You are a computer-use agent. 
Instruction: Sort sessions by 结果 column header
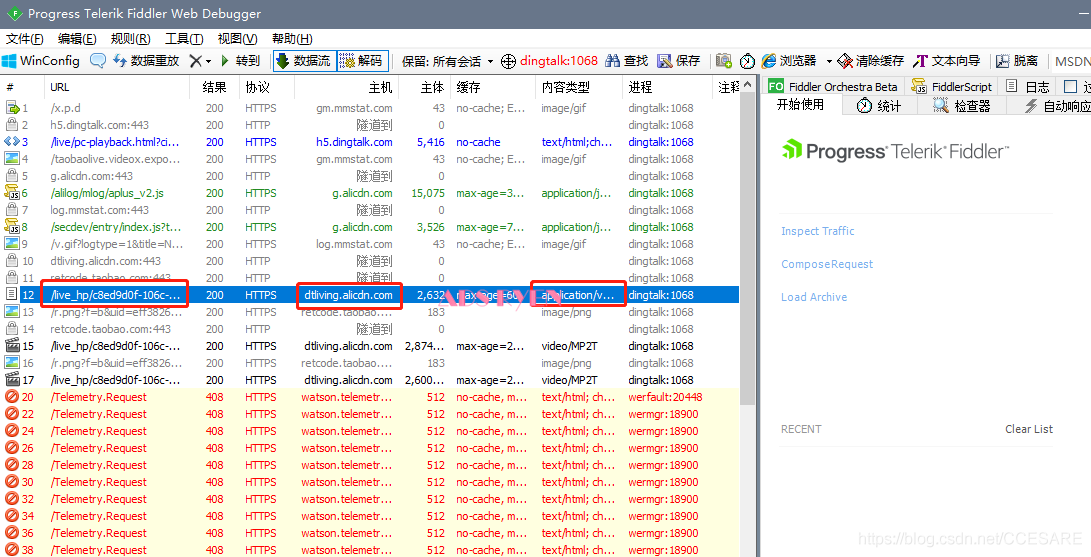[214, 88]
